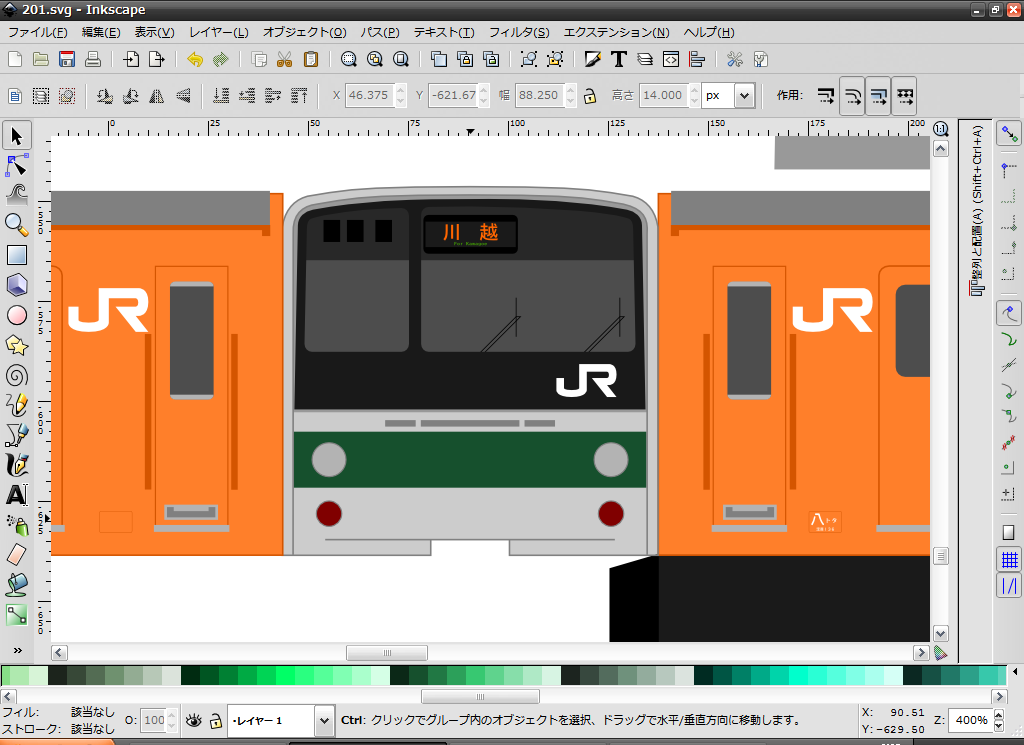
Task: Choose the Text tool
Action: pos(17,495)
